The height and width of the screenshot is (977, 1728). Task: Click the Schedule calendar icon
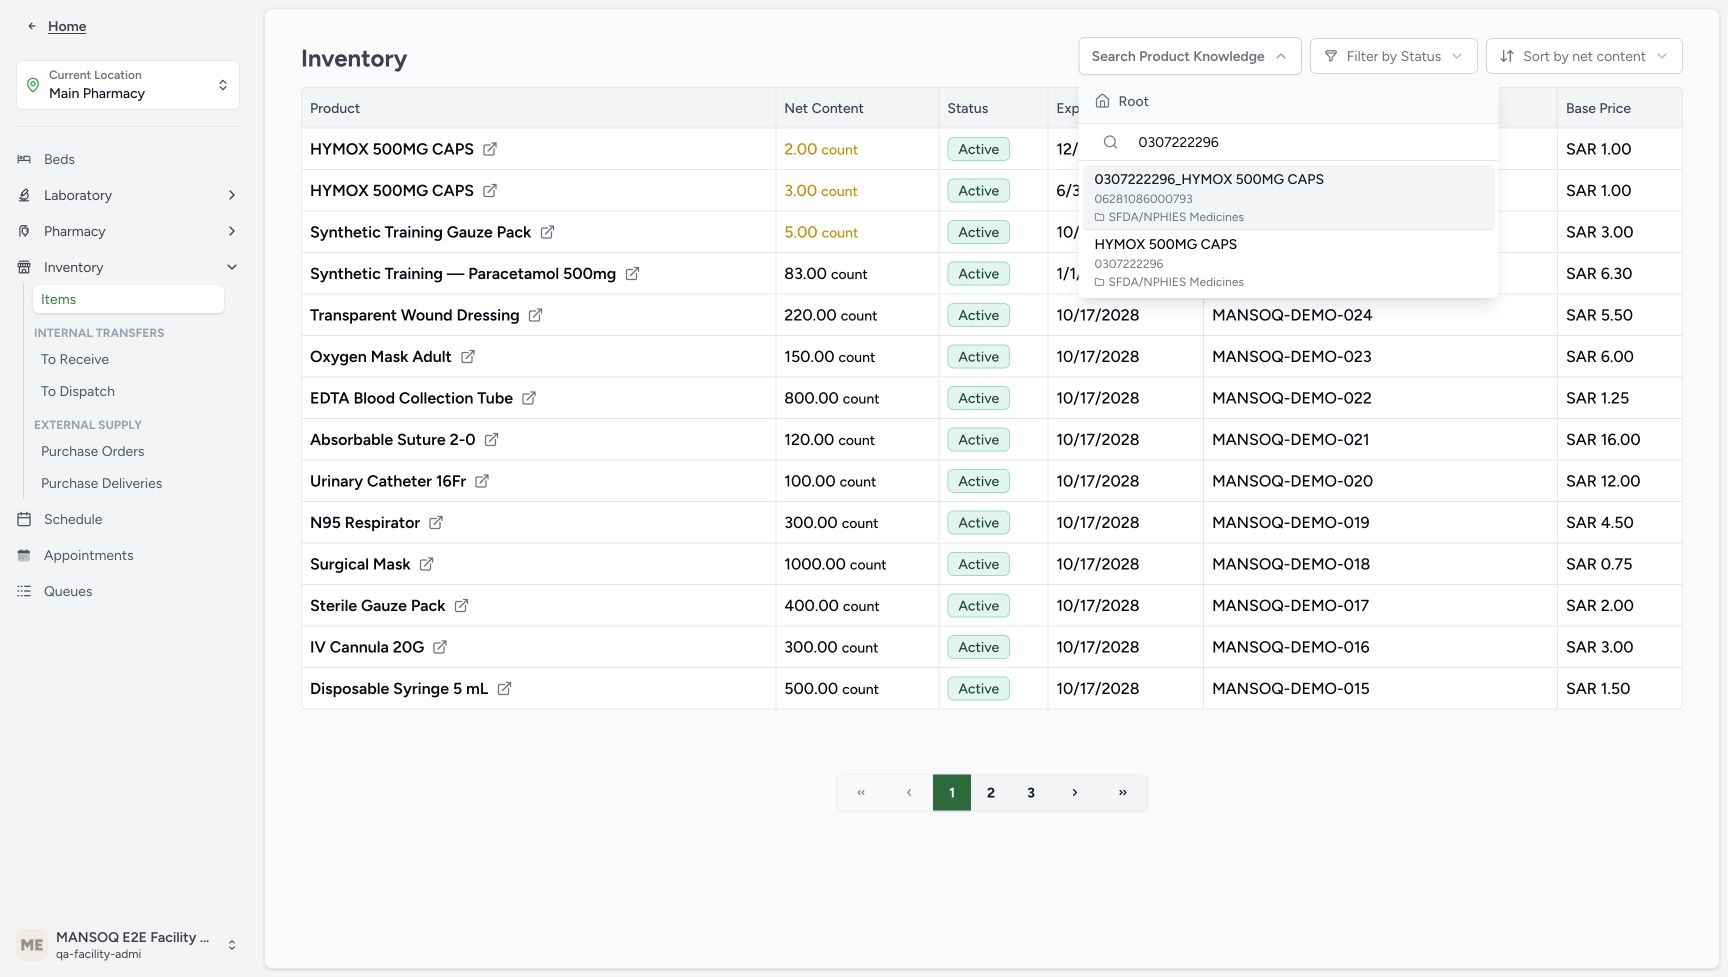[x=24, y=519]
